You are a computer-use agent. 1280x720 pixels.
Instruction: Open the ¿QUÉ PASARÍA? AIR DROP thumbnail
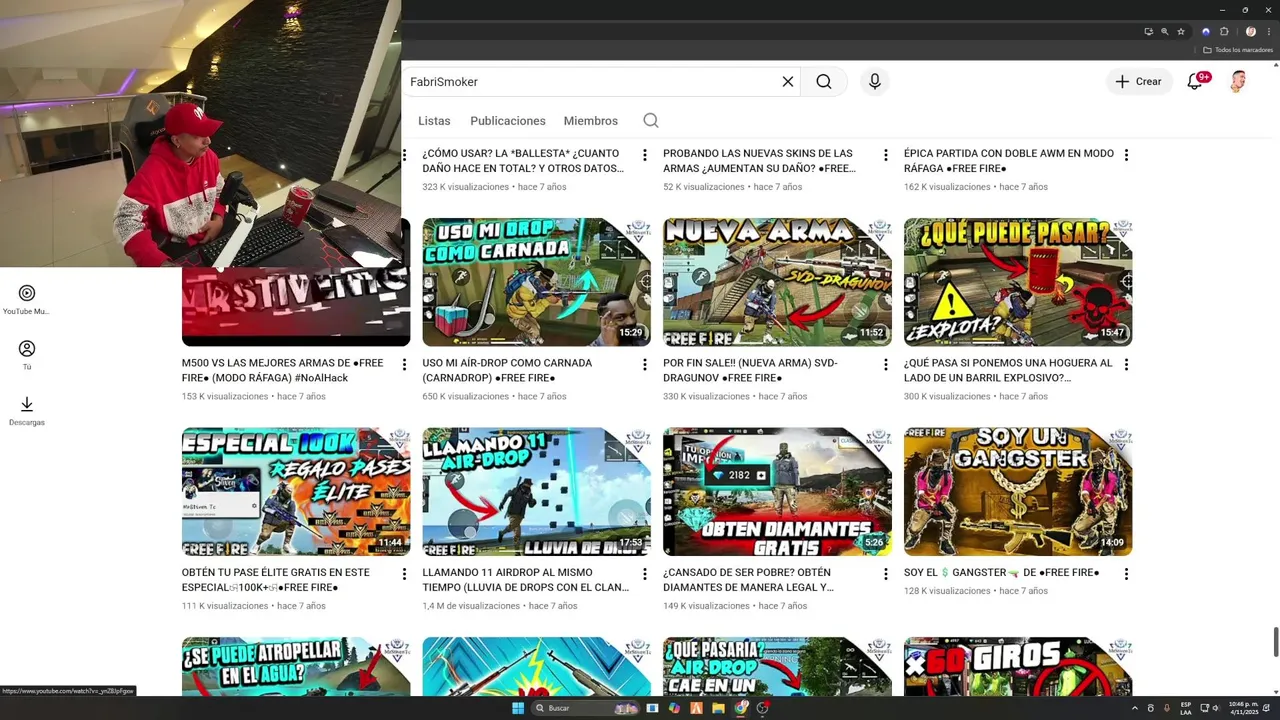point(777,666)
